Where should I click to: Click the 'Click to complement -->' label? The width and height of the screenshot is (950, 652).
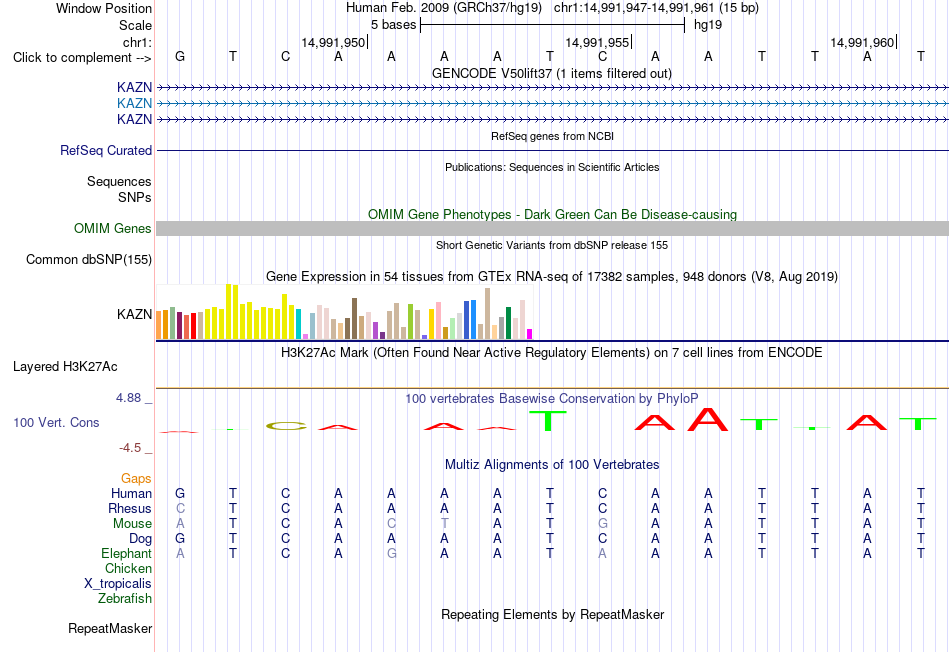point(82,58)
